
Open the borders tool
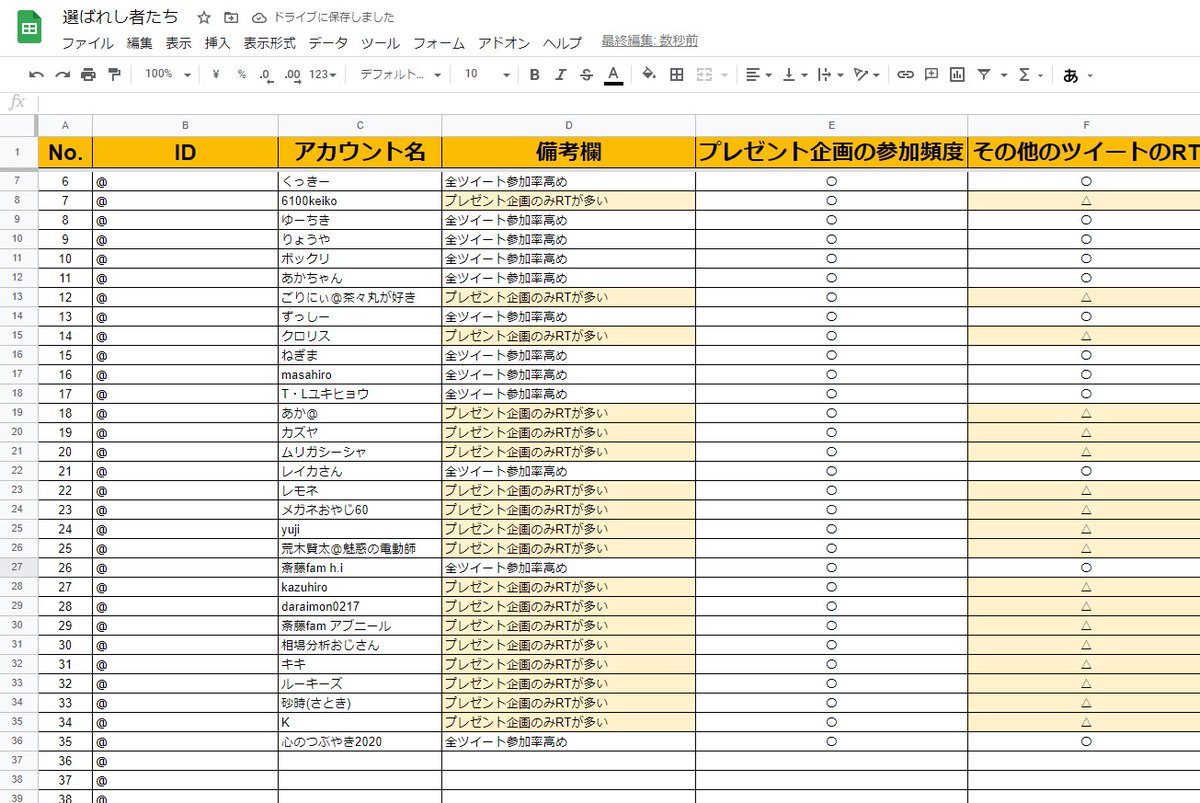coord(677,74)
